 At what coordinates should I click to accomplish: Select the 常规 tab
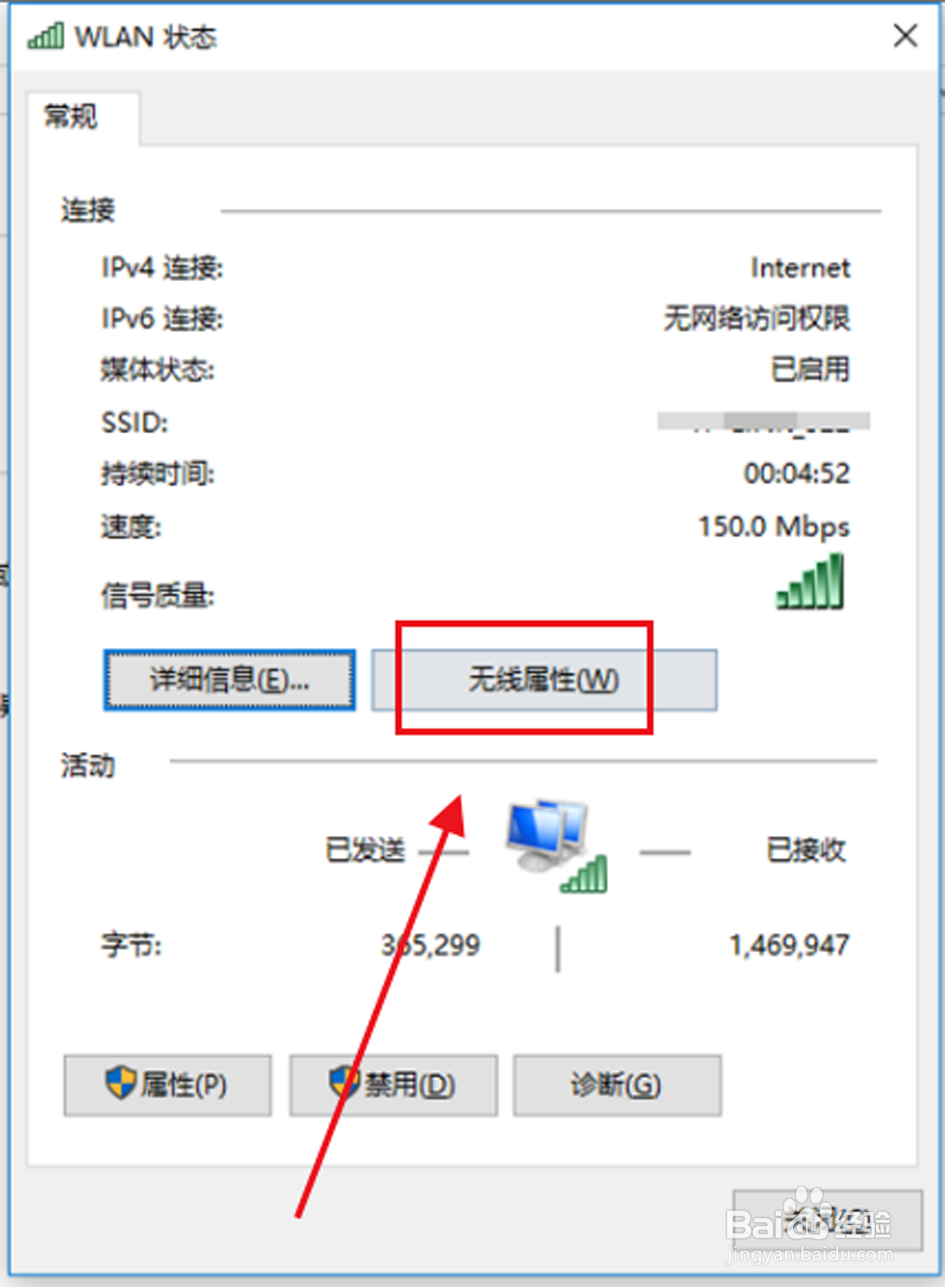point(72,117)
